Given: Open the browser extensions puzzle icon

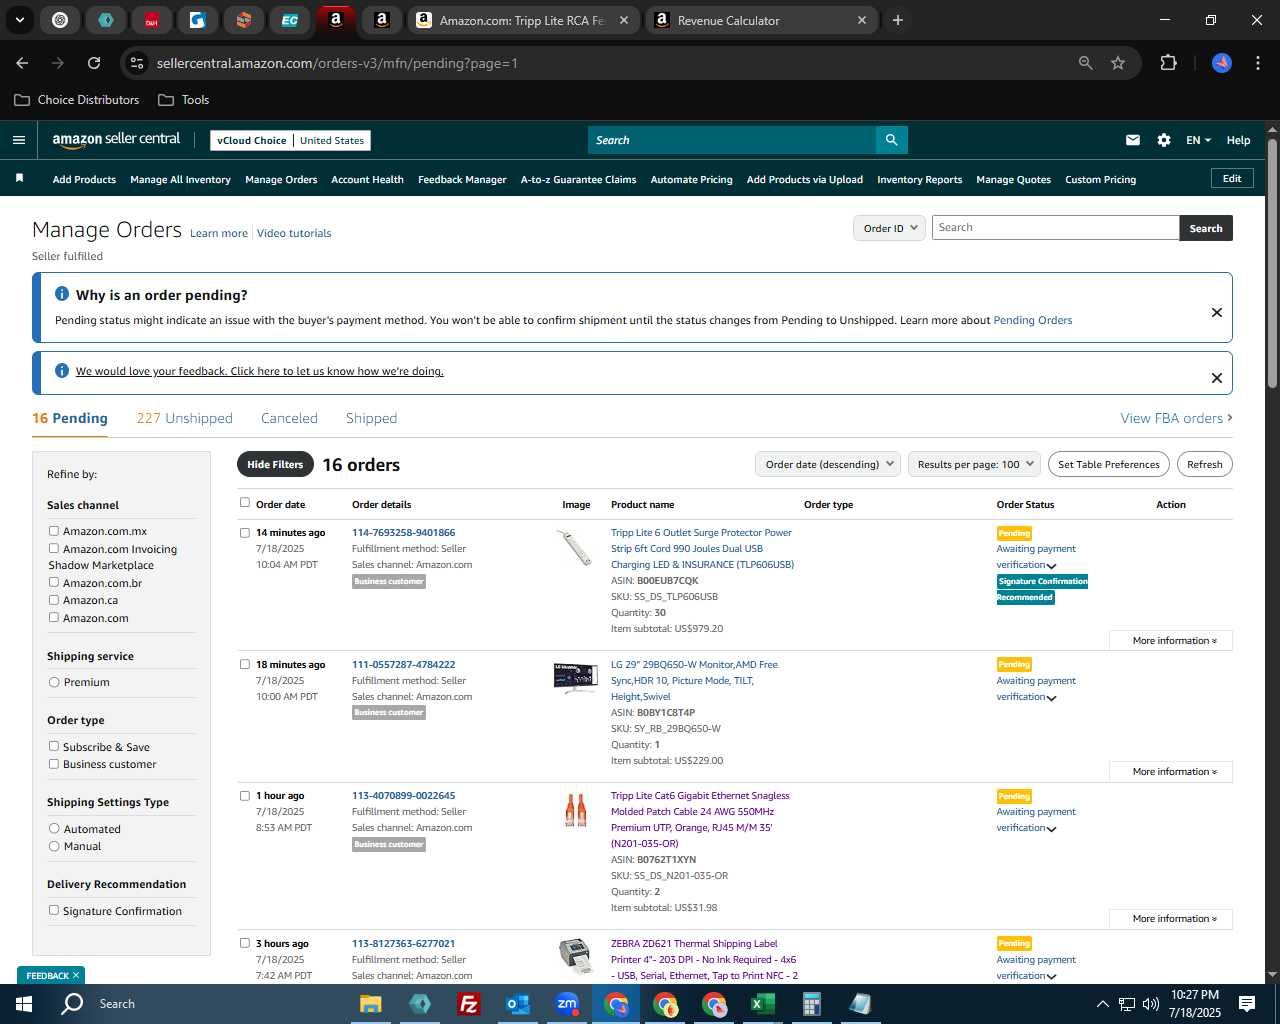Looking at the screenshot, I should pyautogui.click(x=1168, y=63).
